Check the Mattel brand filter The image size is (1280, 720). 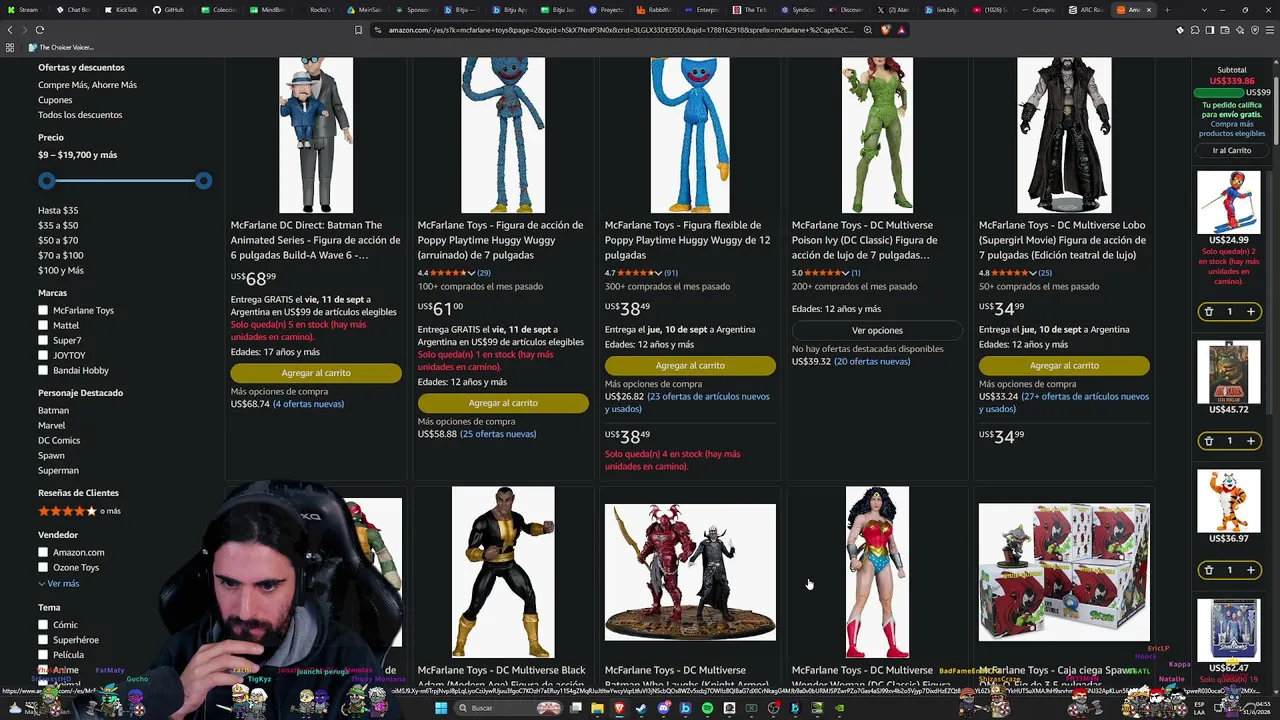click(x=43, y=325)
